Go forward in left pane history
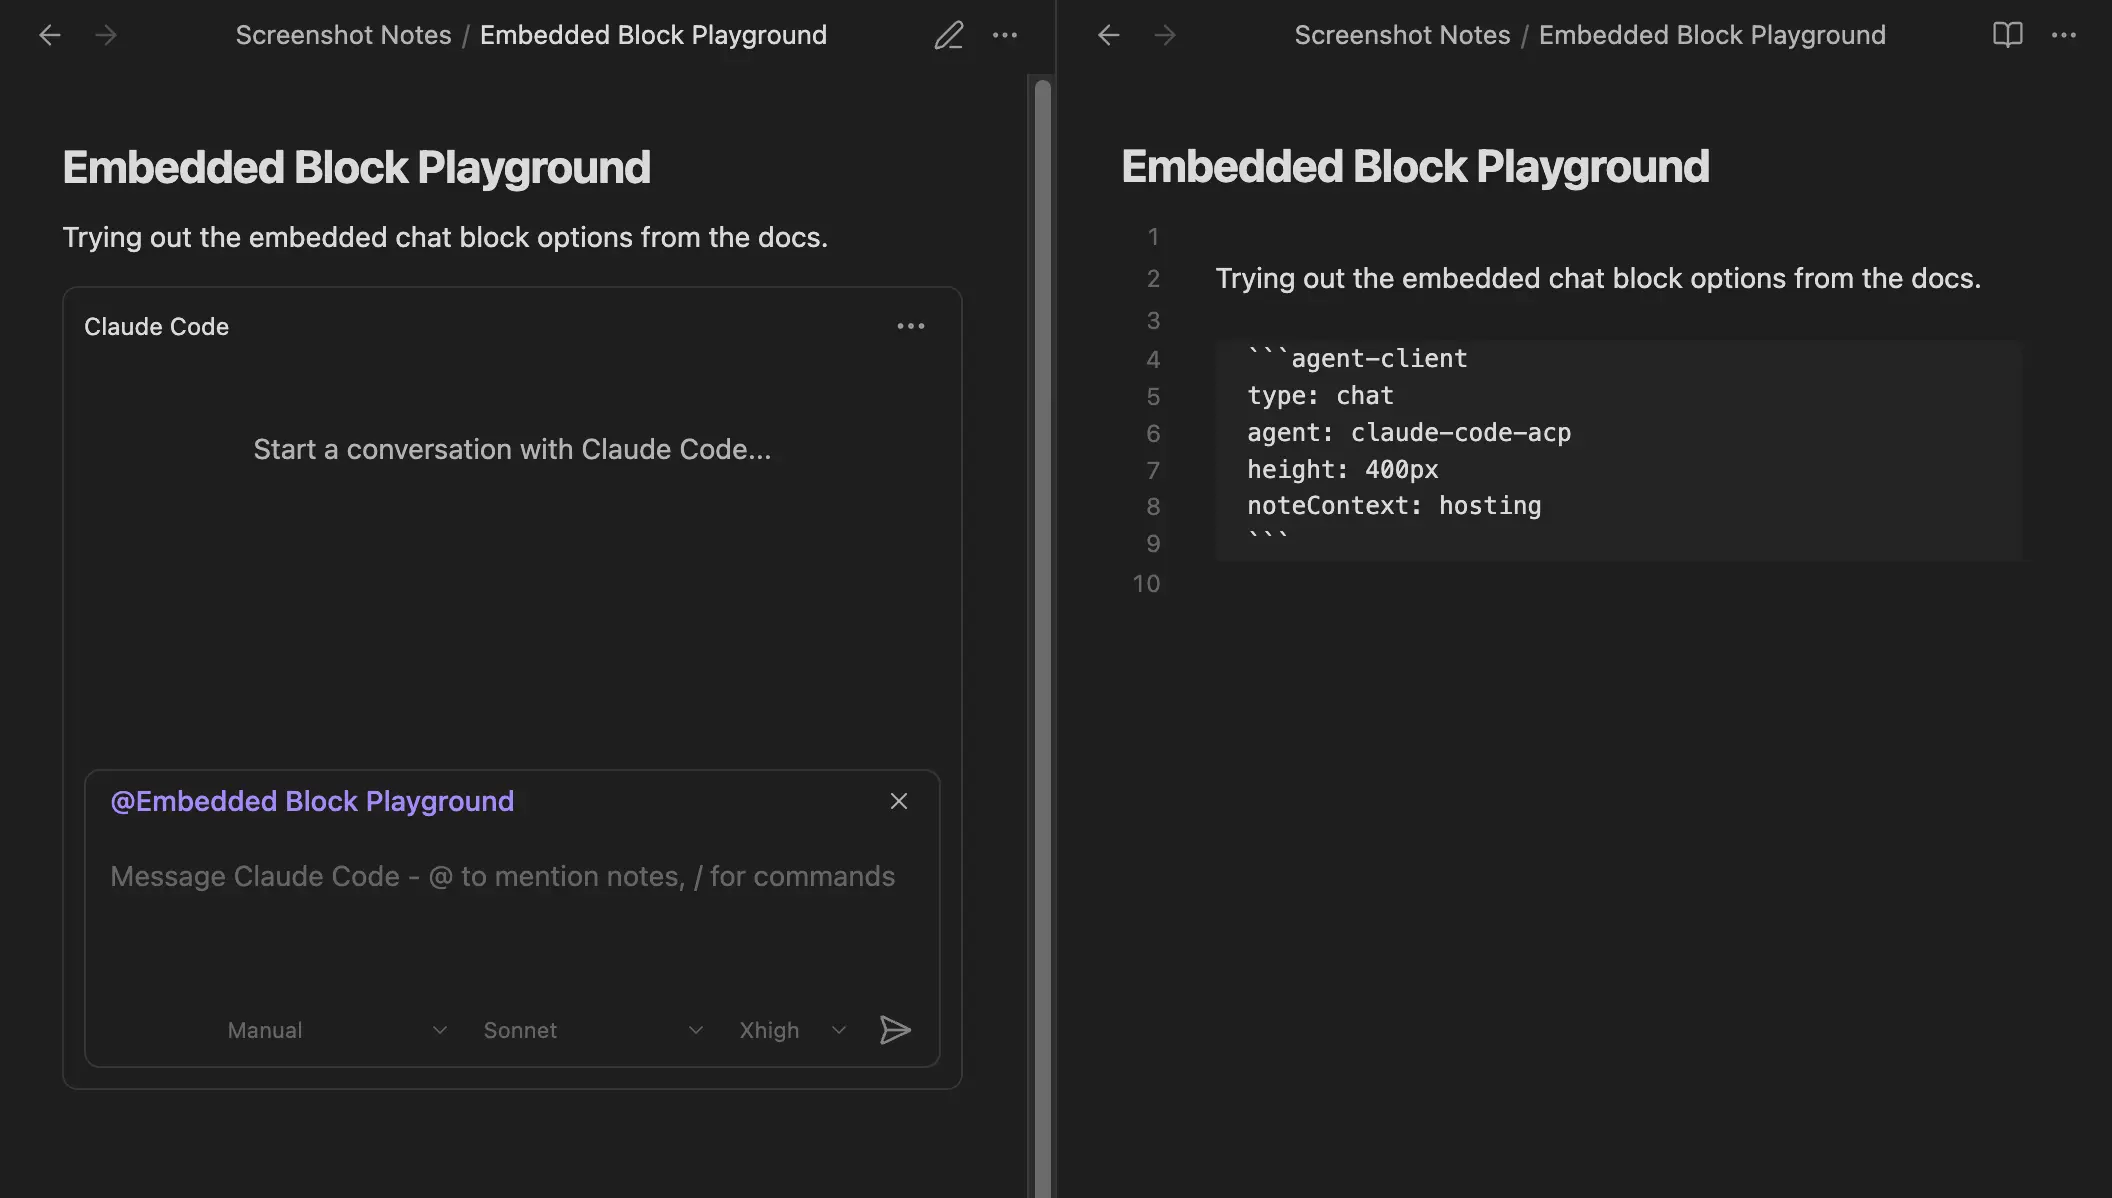Viewport: 2112px width, 1198px height. (x=106, y=36)
